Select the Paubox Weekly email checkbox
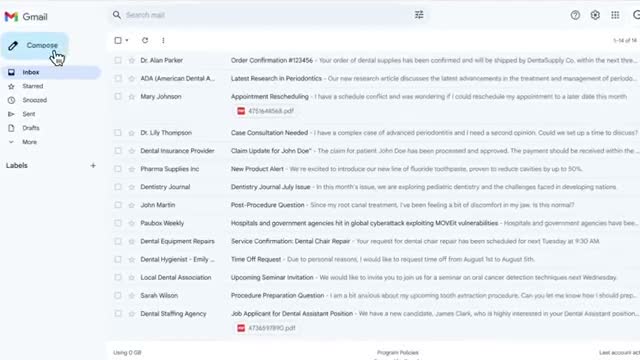The width and height of the screenshot is (640, 360). 118,223
